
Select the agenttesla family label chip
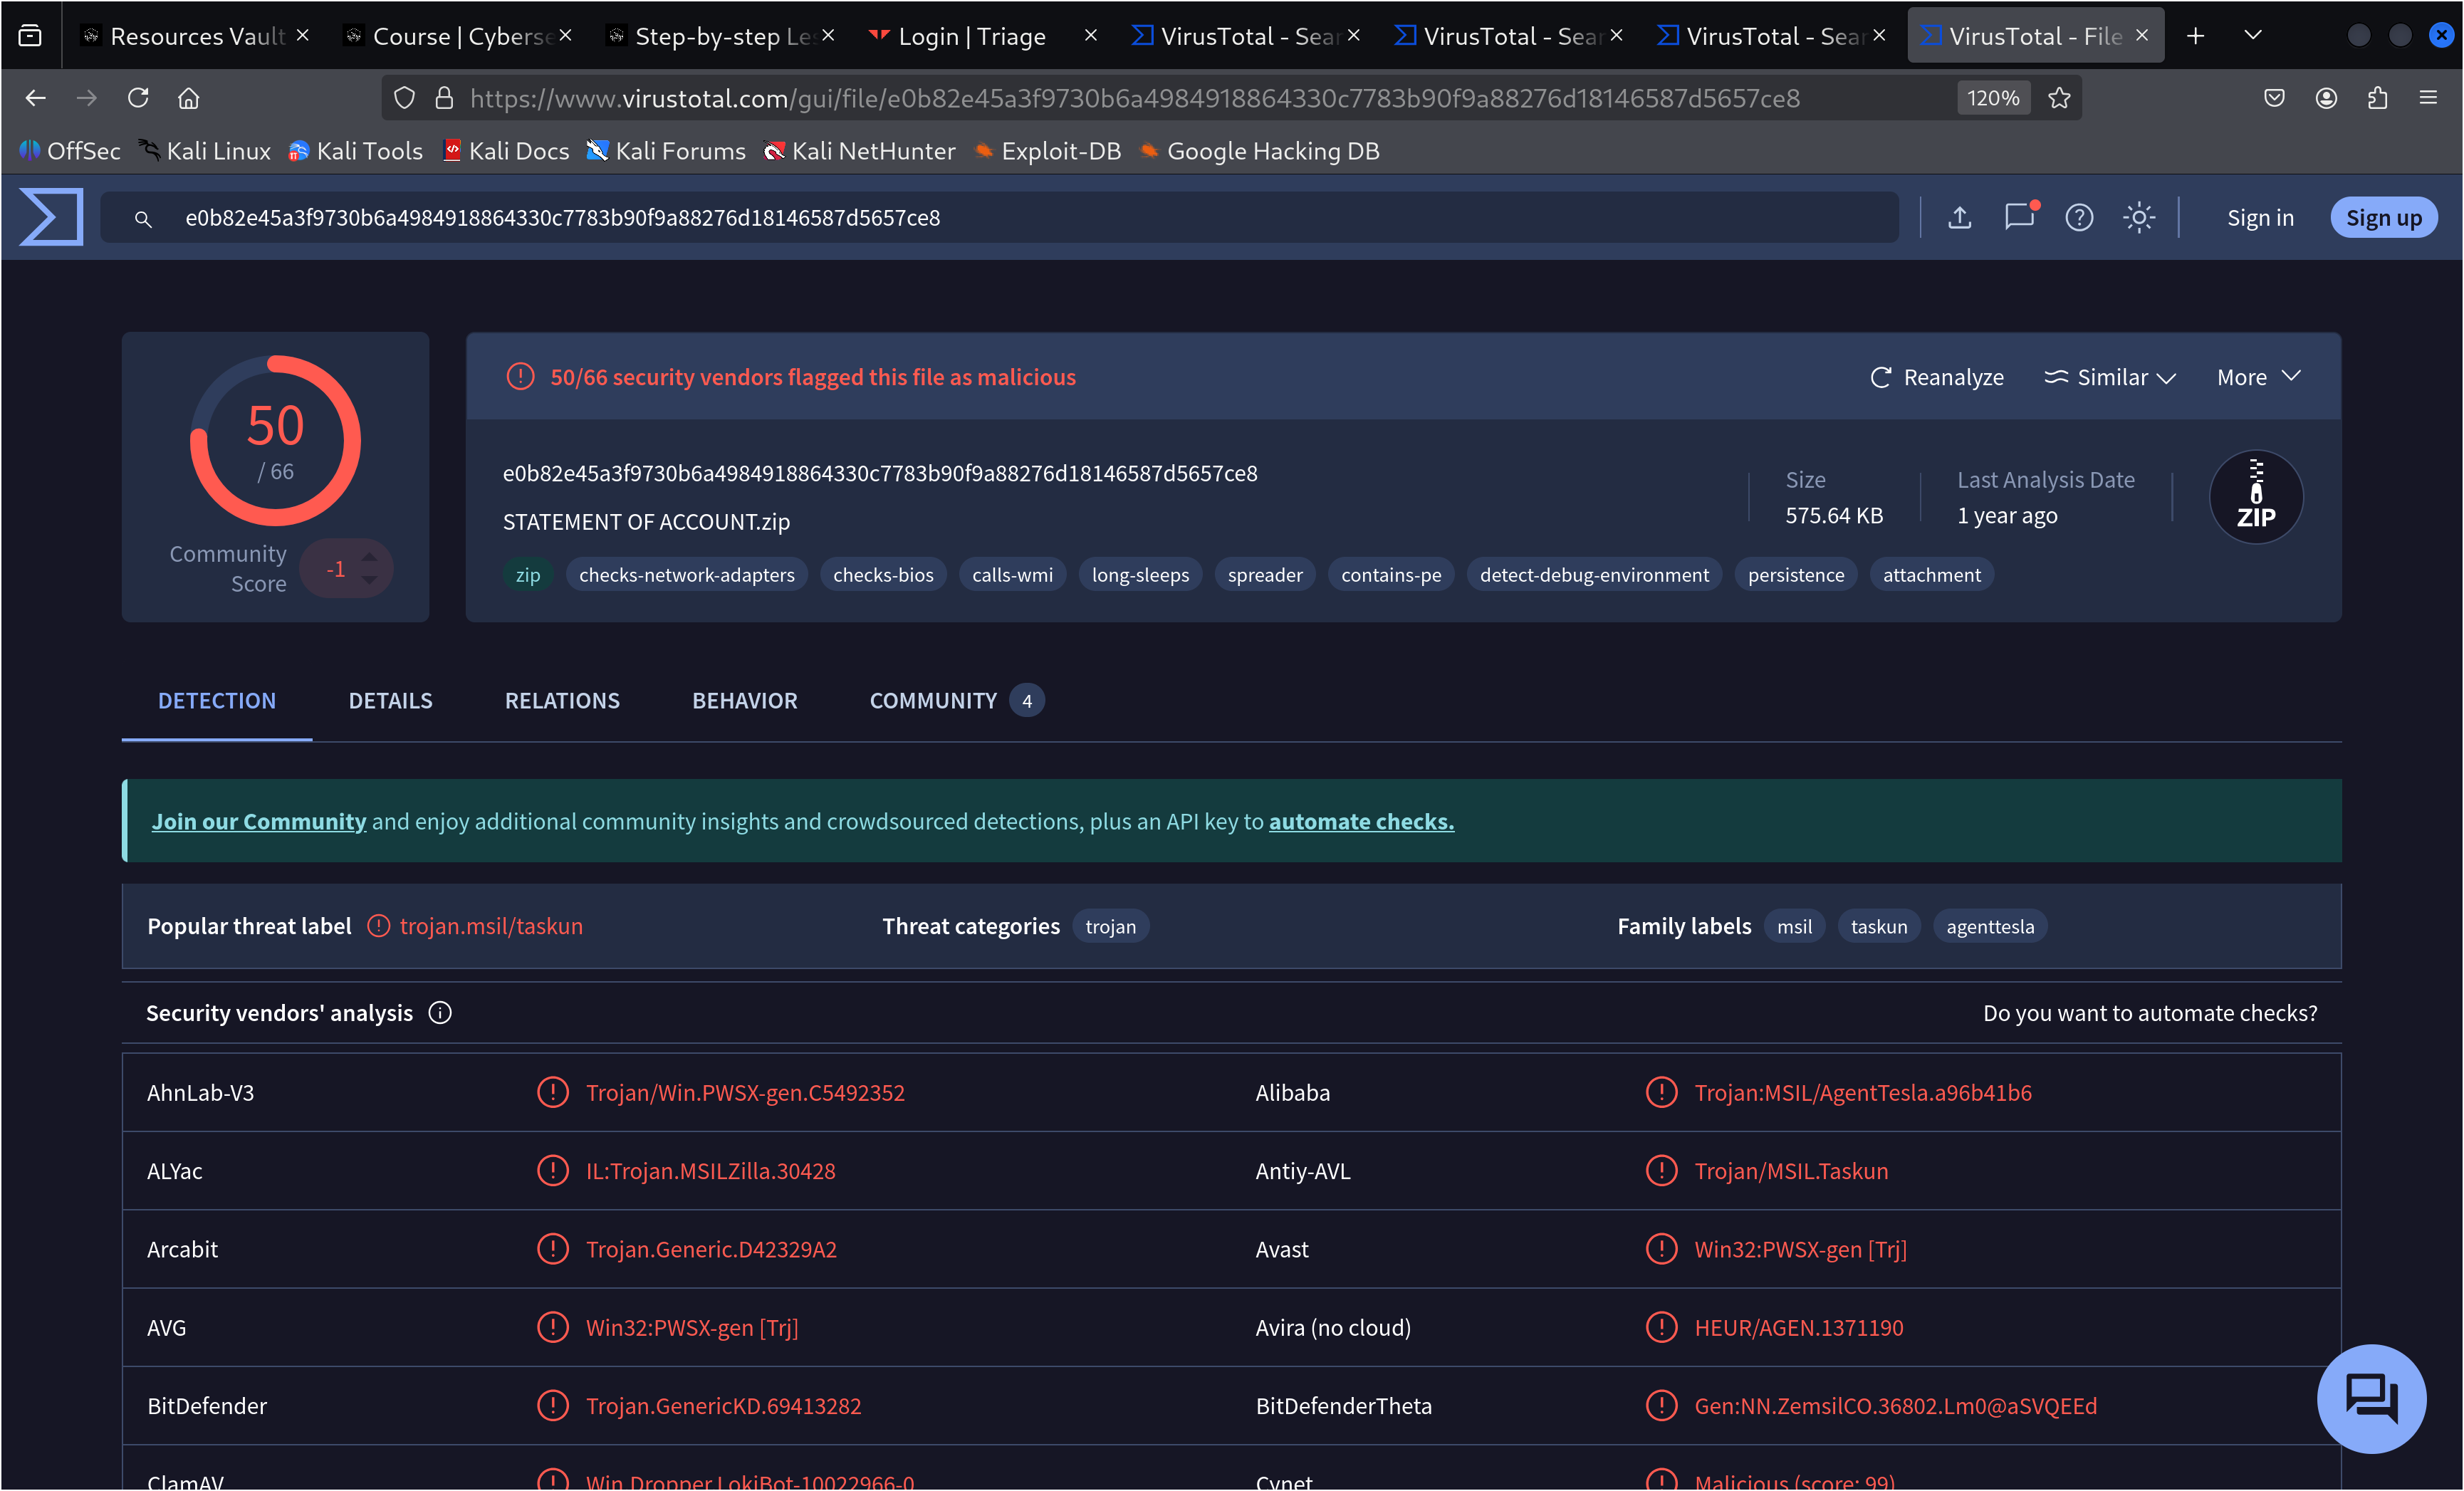pos(1990,926)
